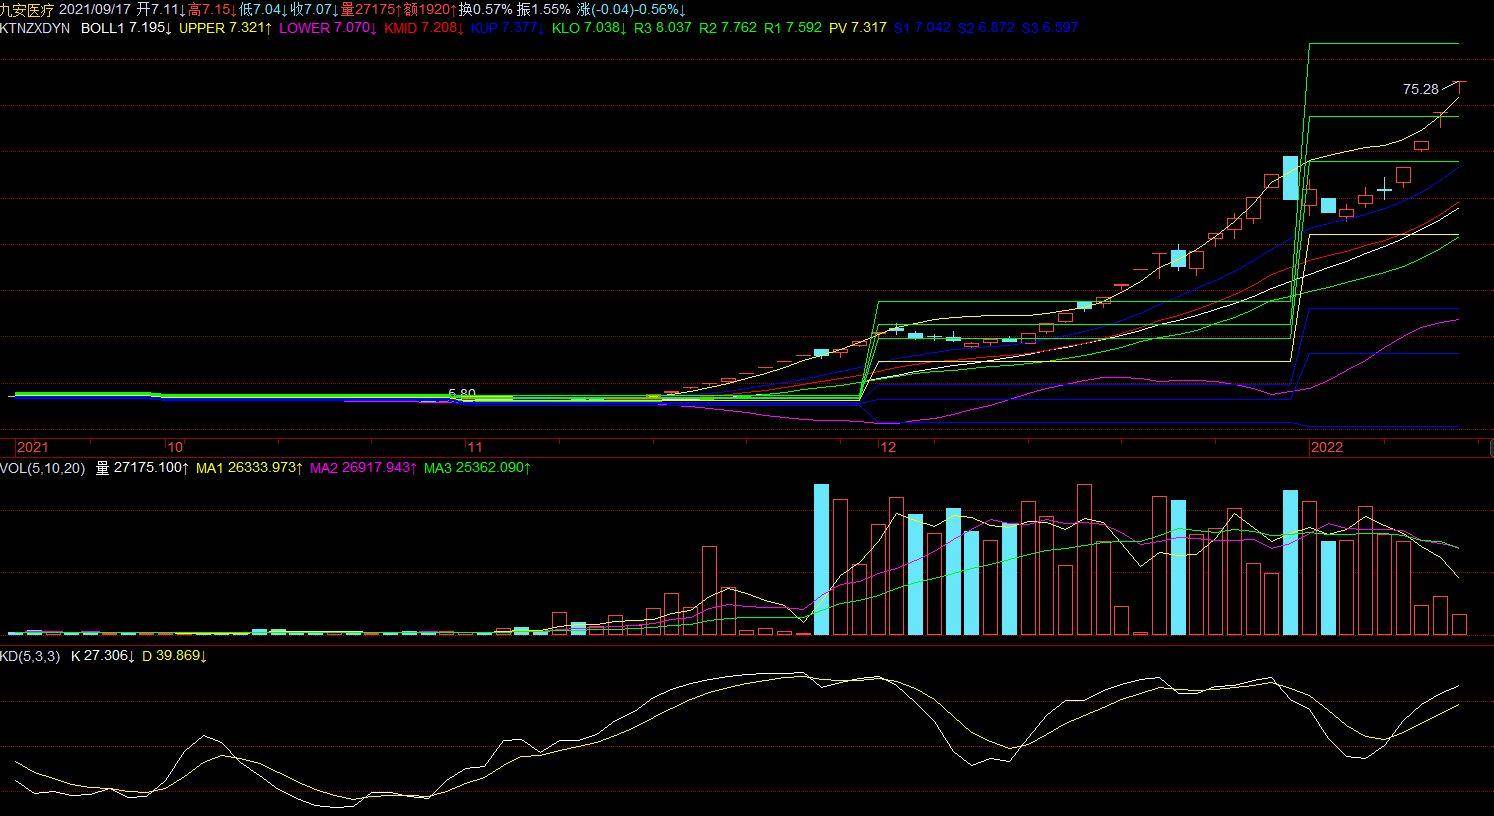Click the MA2 26917.943 volume average

[x=363, y=468]
